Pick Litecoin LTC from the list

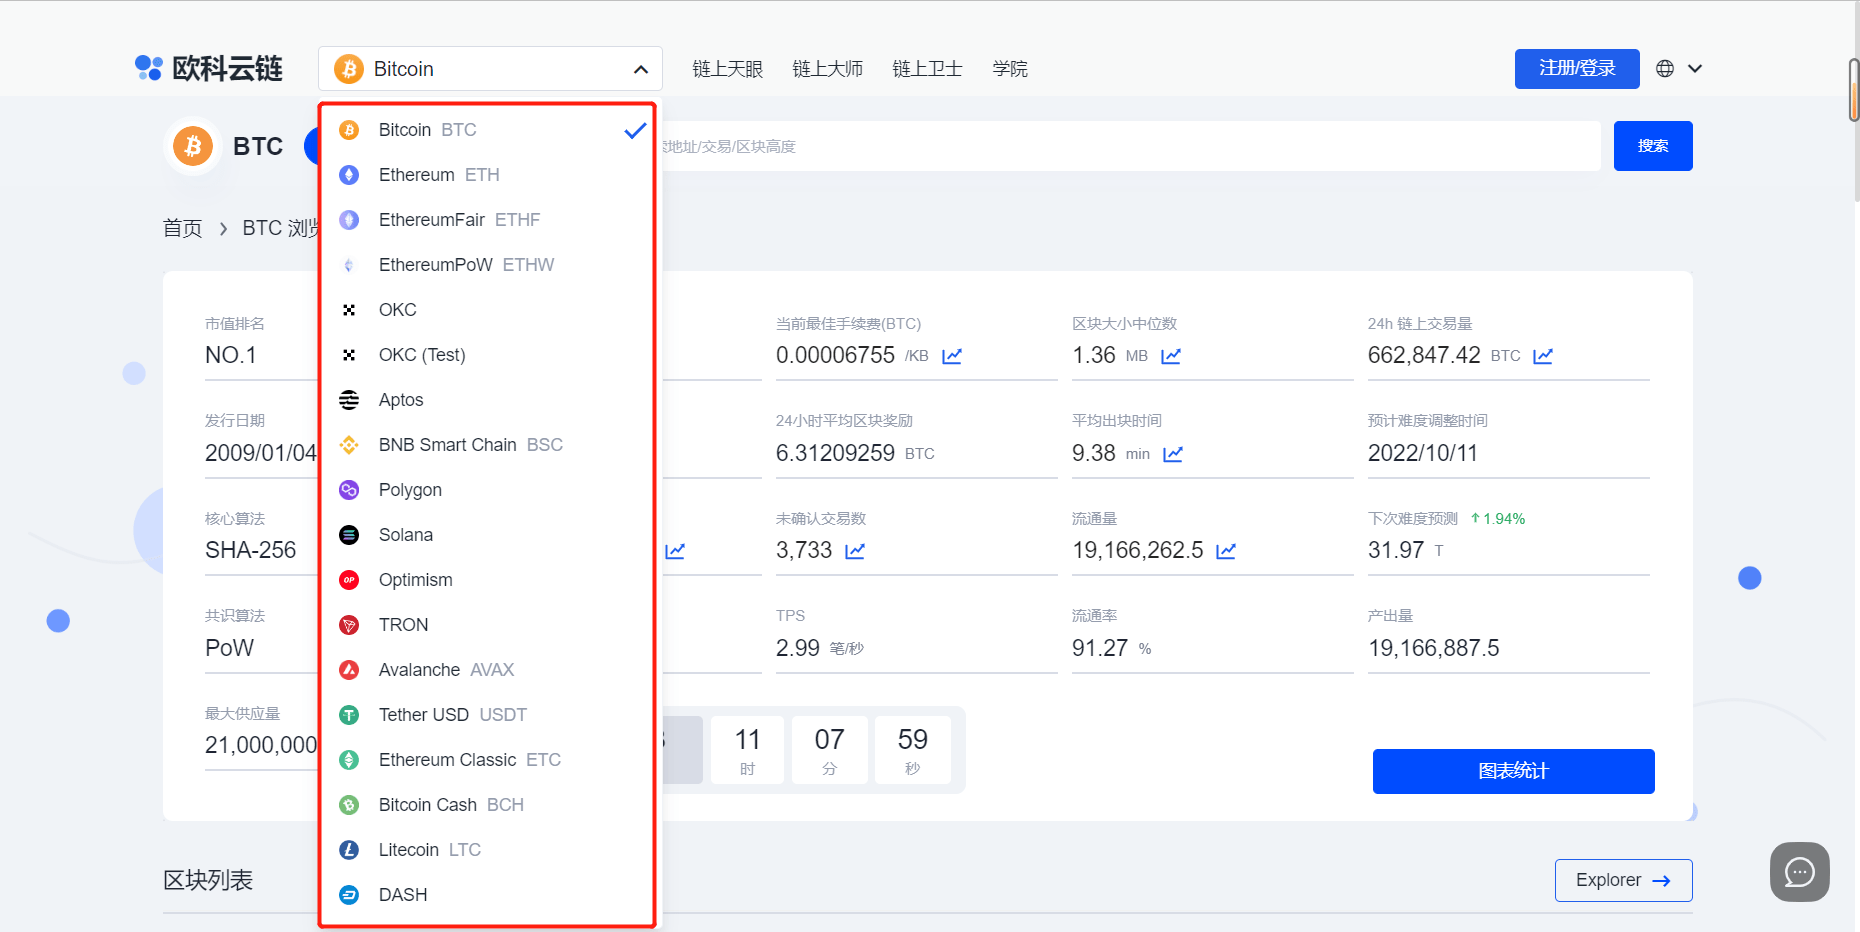[x=488, y=850]
